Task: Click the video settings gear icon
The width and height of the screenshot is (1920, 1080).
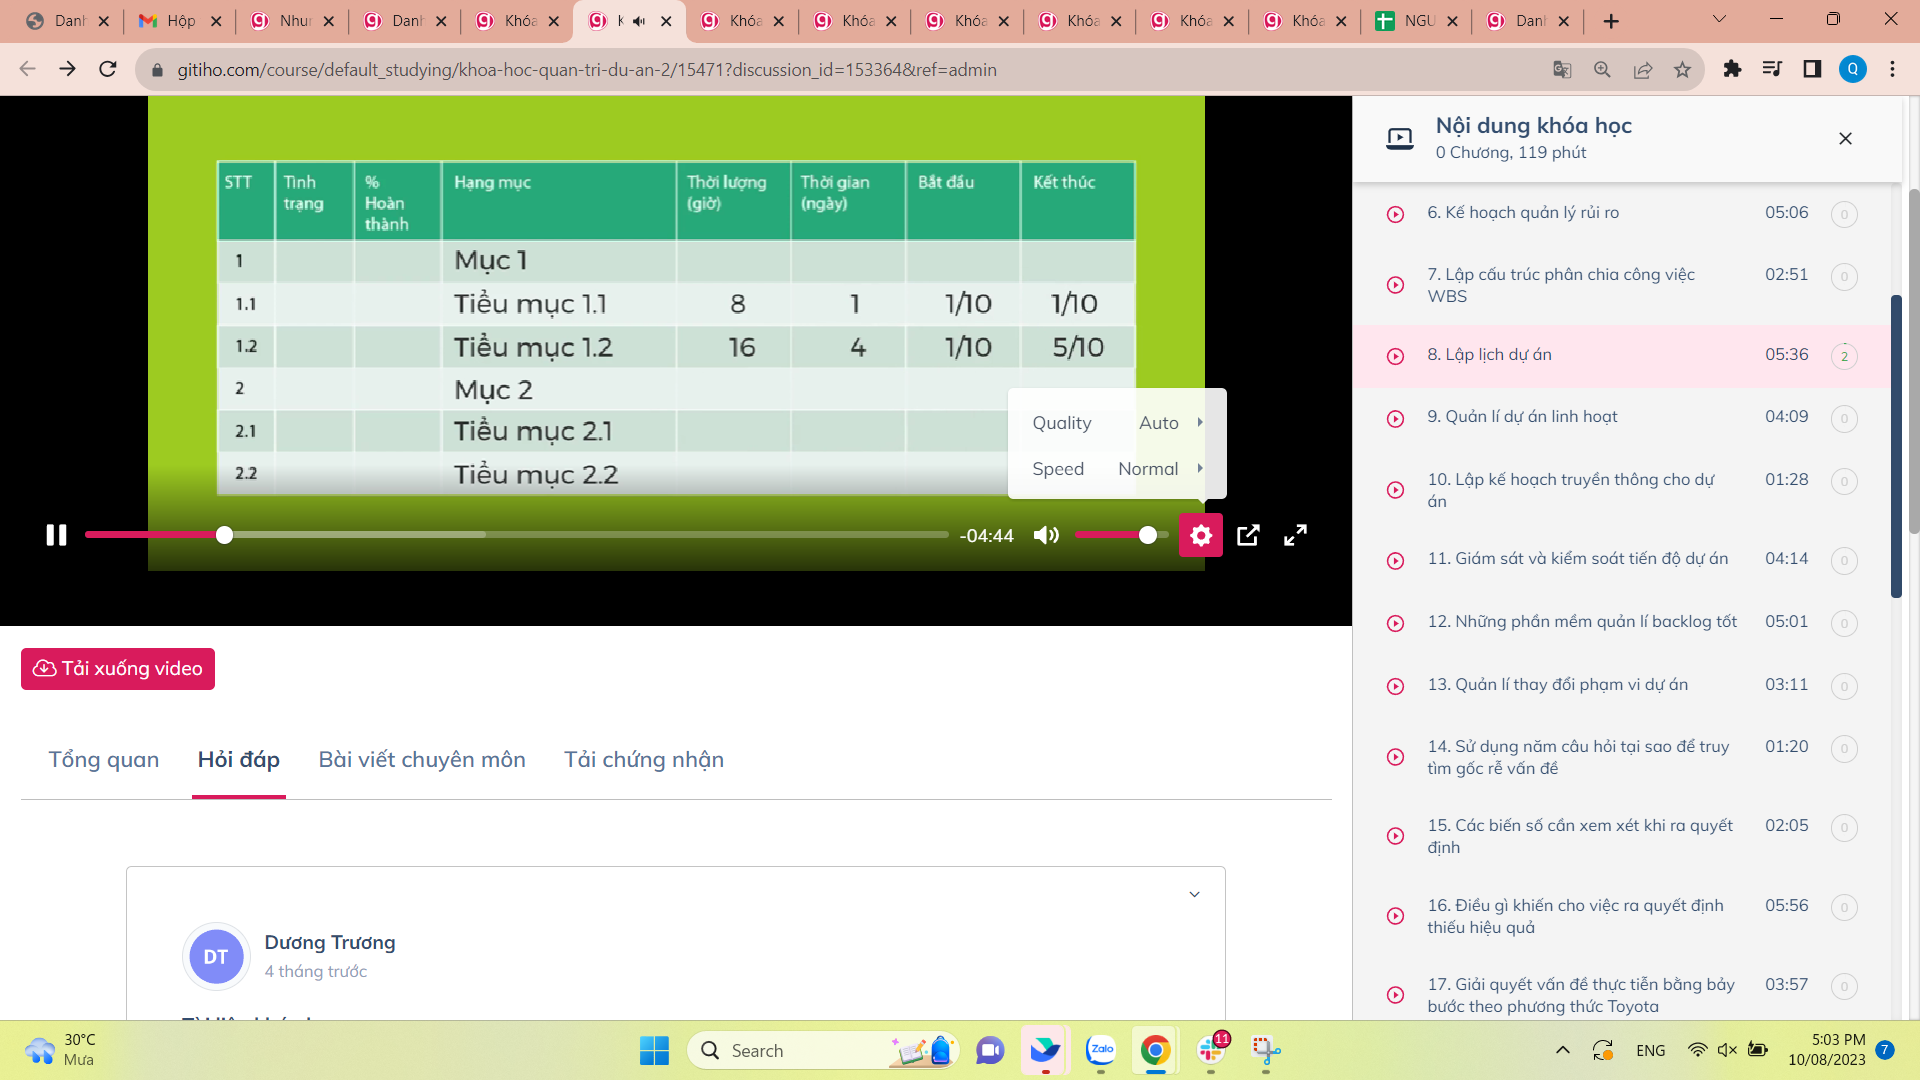Action: tap(1200, 535)
